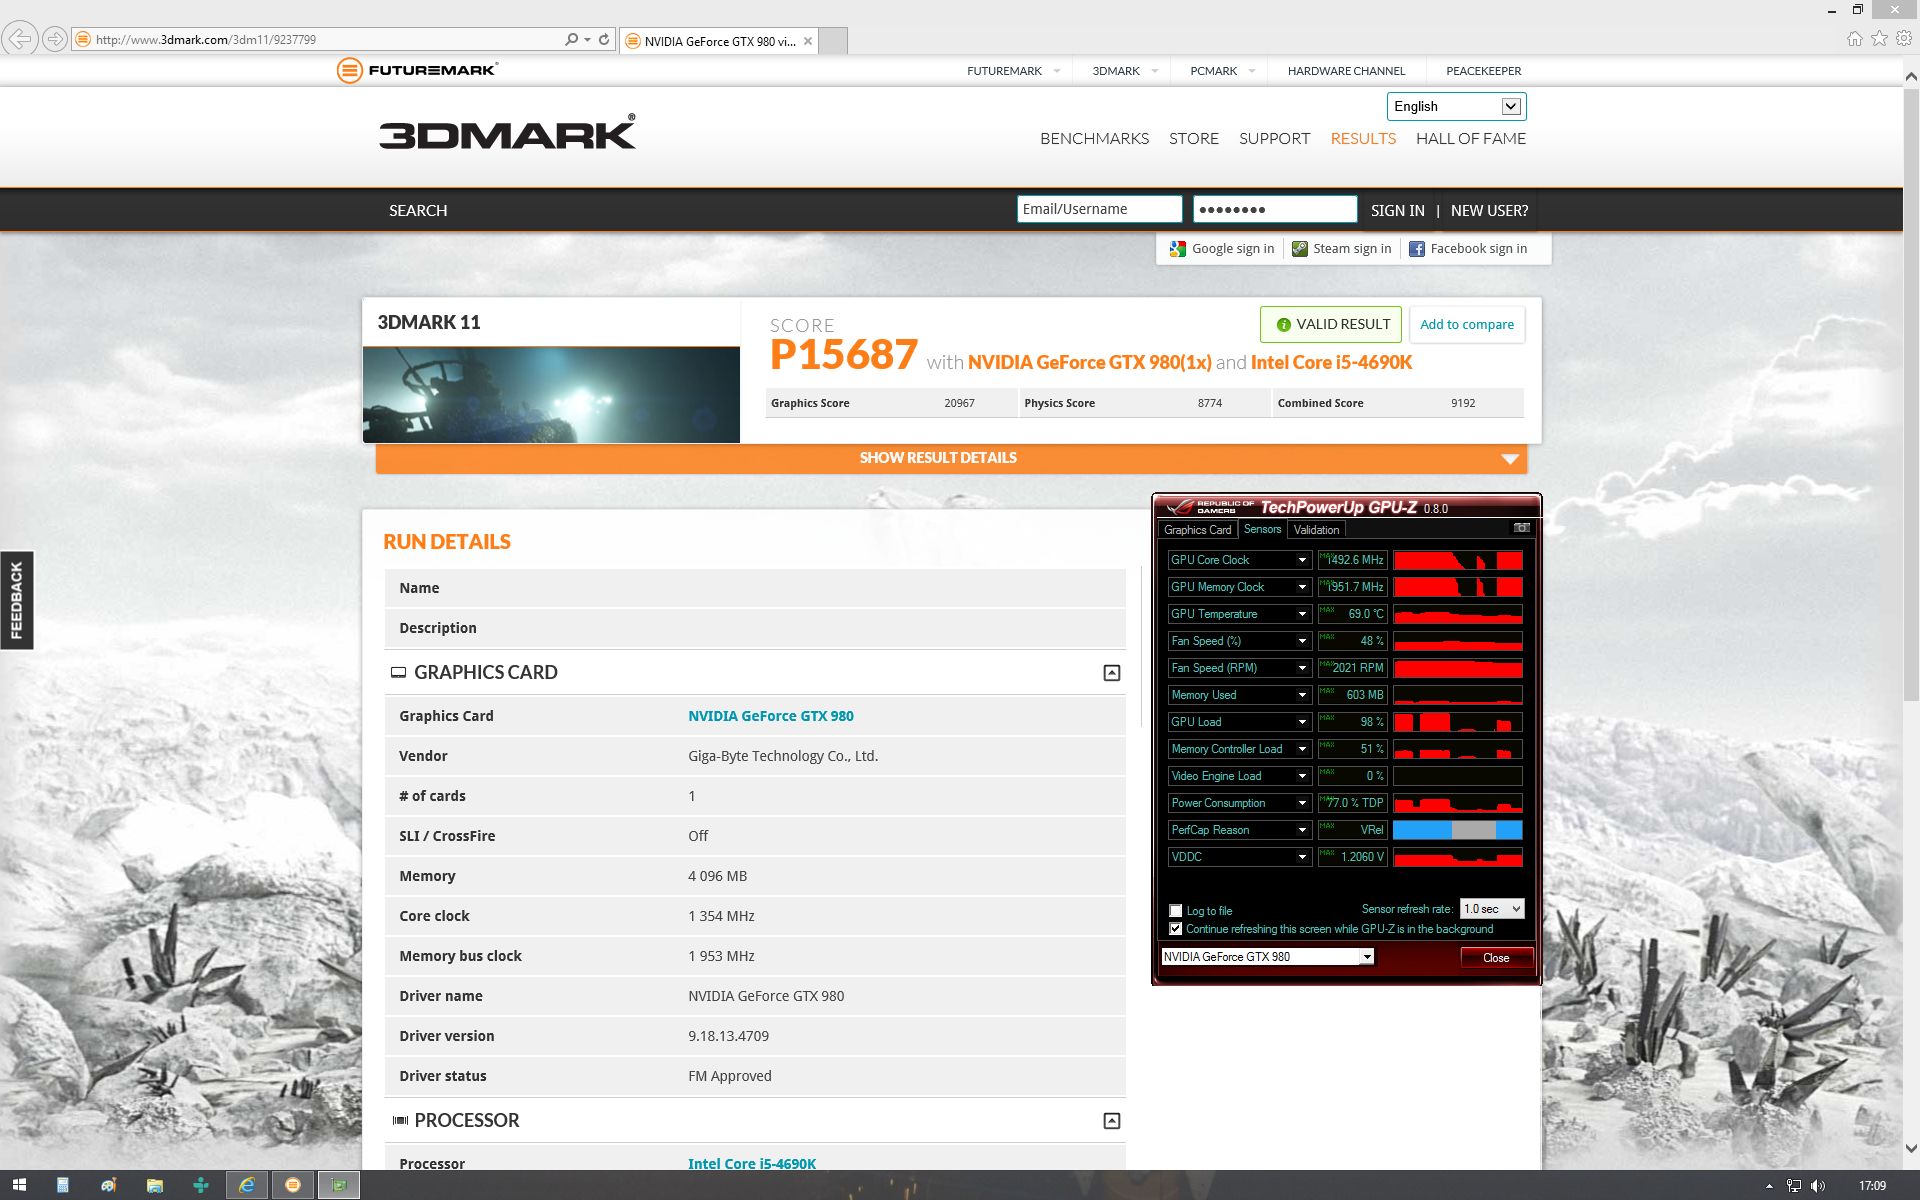1920x1200 pixels.
Task: Click the teal pinwheel taskbar icon
Action: click(201, 1185)
